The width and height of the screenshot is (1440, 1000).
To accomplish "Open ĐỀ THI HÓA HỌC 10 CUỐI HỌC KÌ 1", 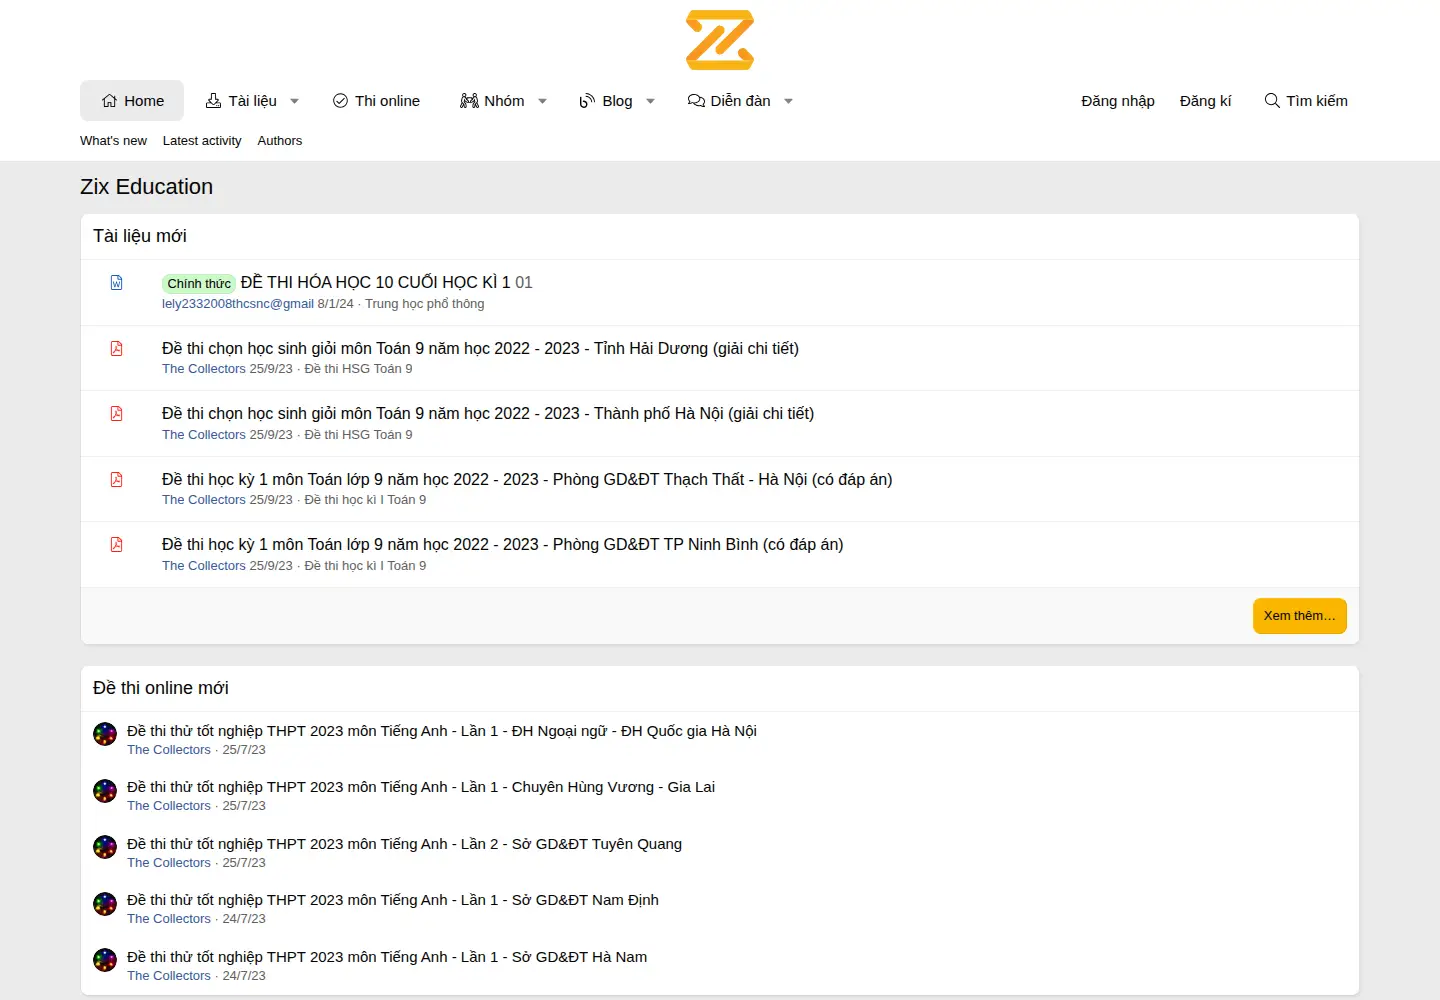I will click(x=375, y=282).
